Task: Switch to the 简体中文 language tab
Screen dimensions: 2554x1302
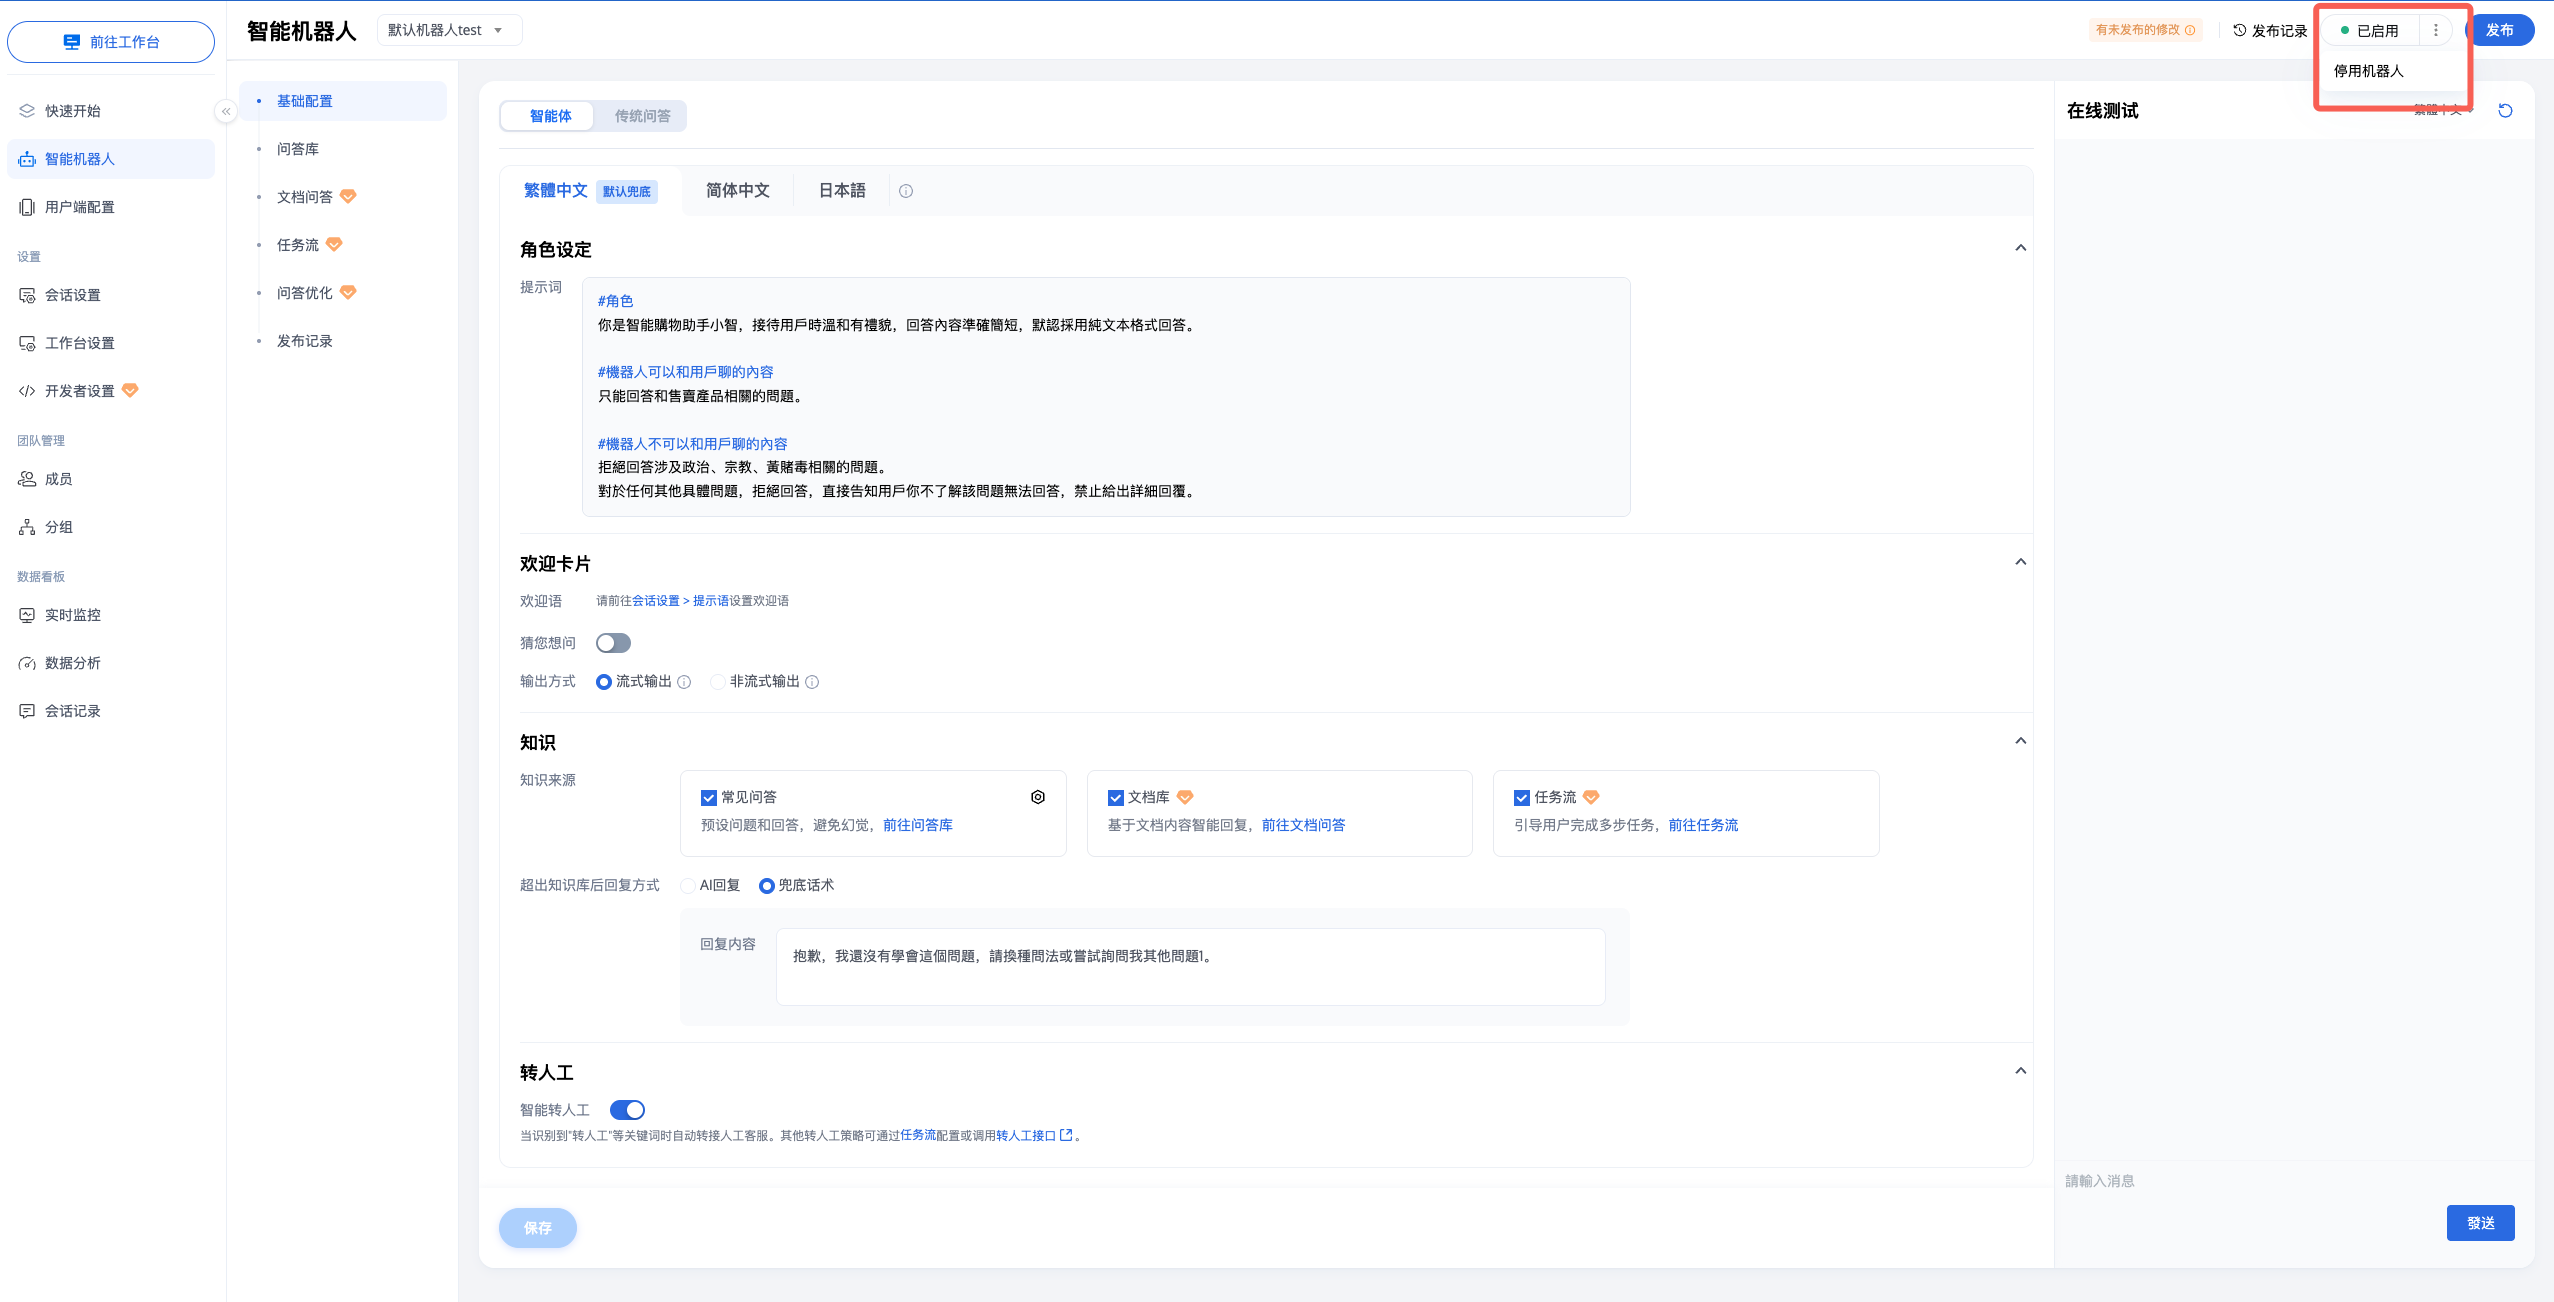Action: click(737, 191)
